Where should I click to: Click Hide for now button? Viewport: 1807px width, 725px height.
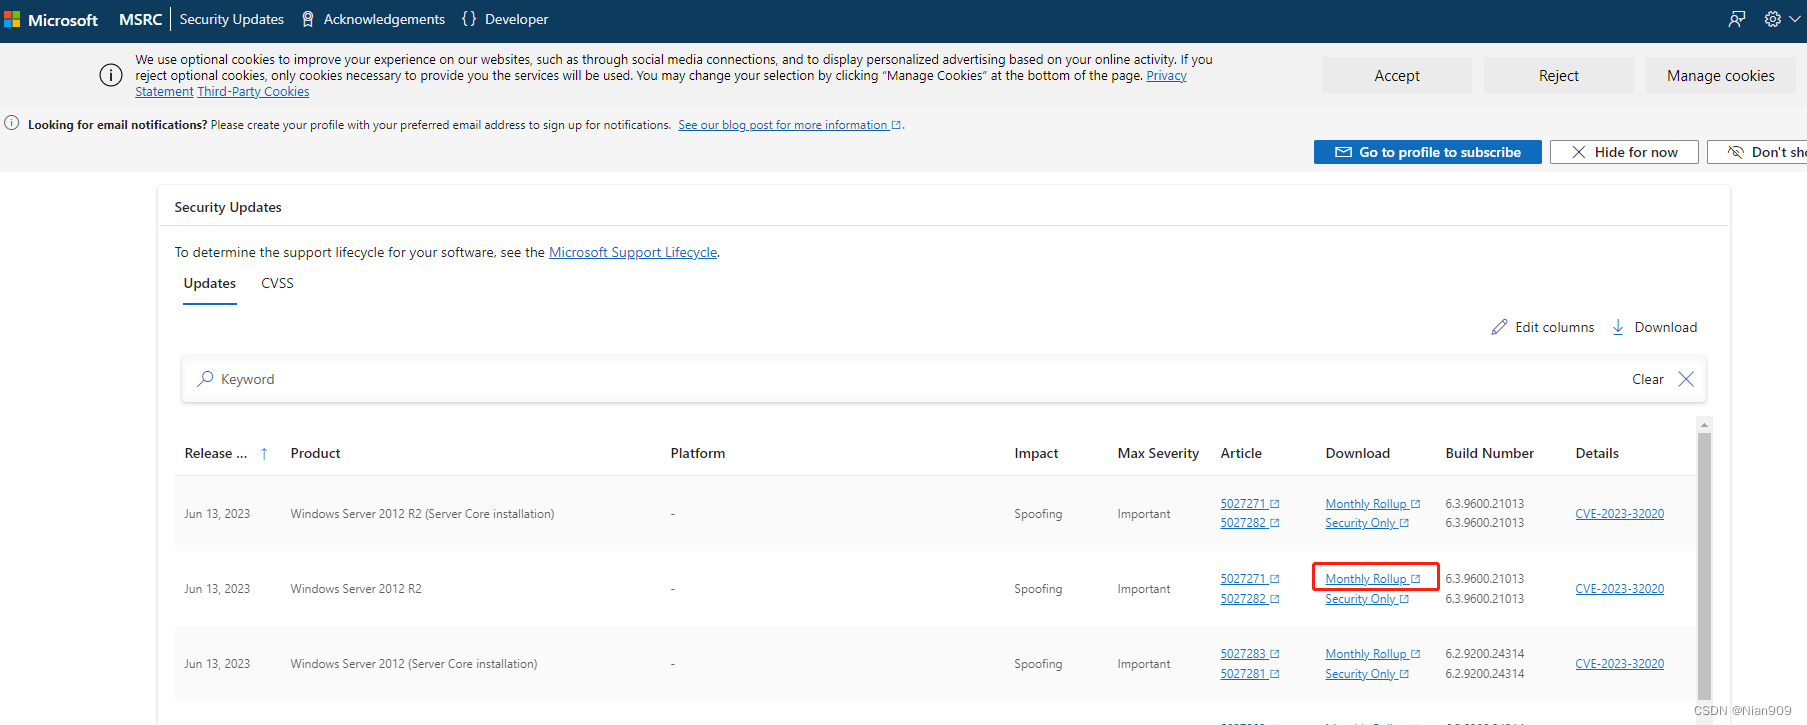[1624, 152]
